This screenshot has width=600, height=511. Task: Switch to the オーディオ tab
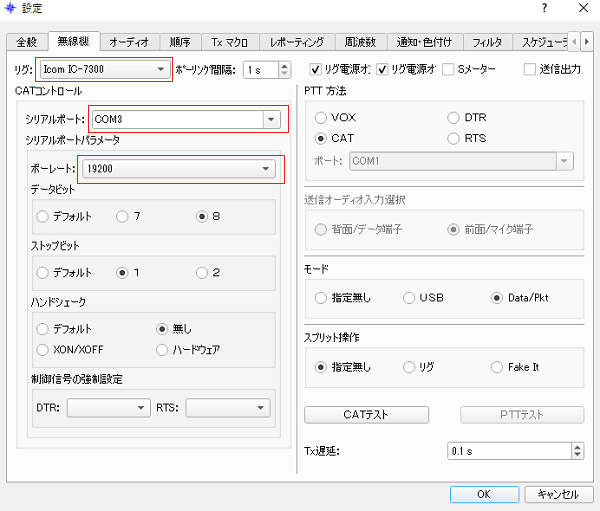click(129, 42)
